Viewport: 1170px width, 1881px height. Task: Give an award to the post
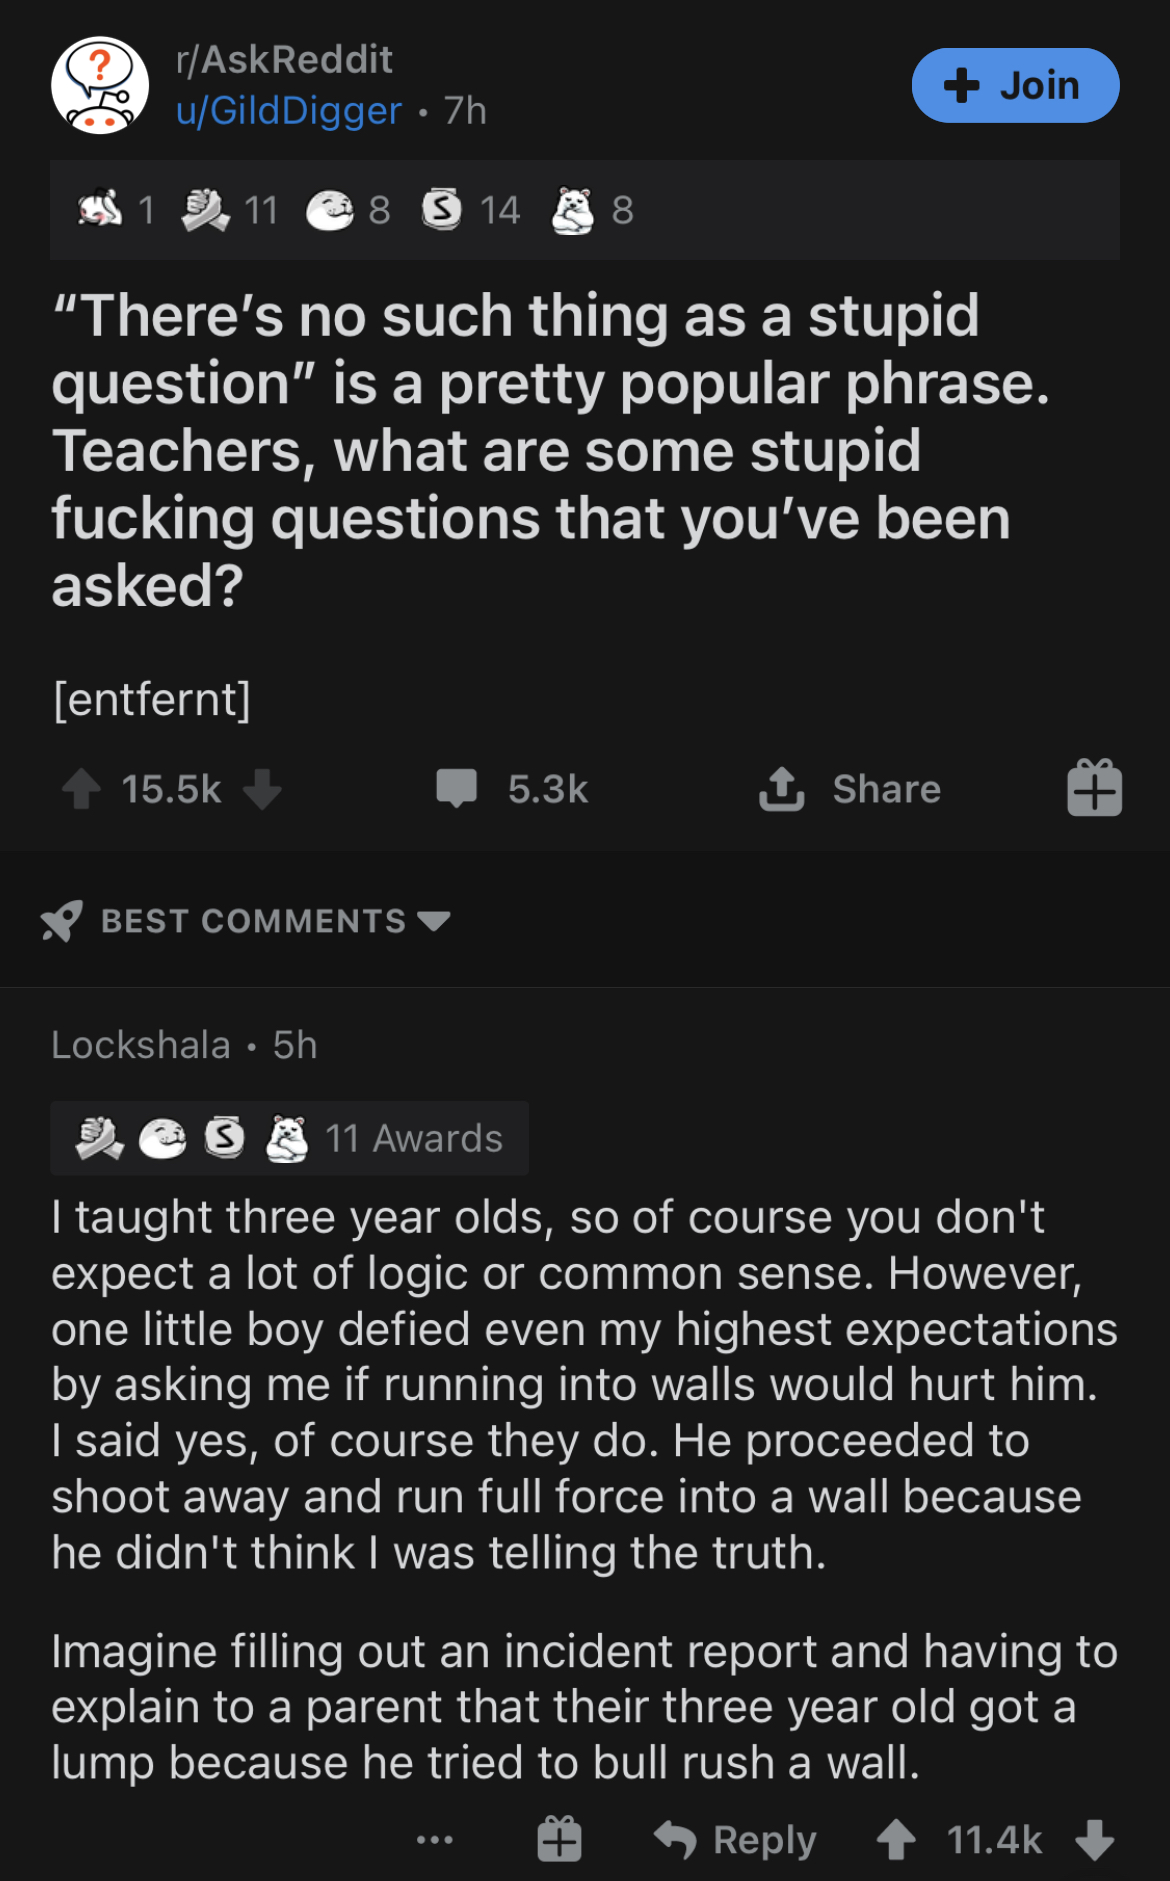click(x=1094, y=789)
